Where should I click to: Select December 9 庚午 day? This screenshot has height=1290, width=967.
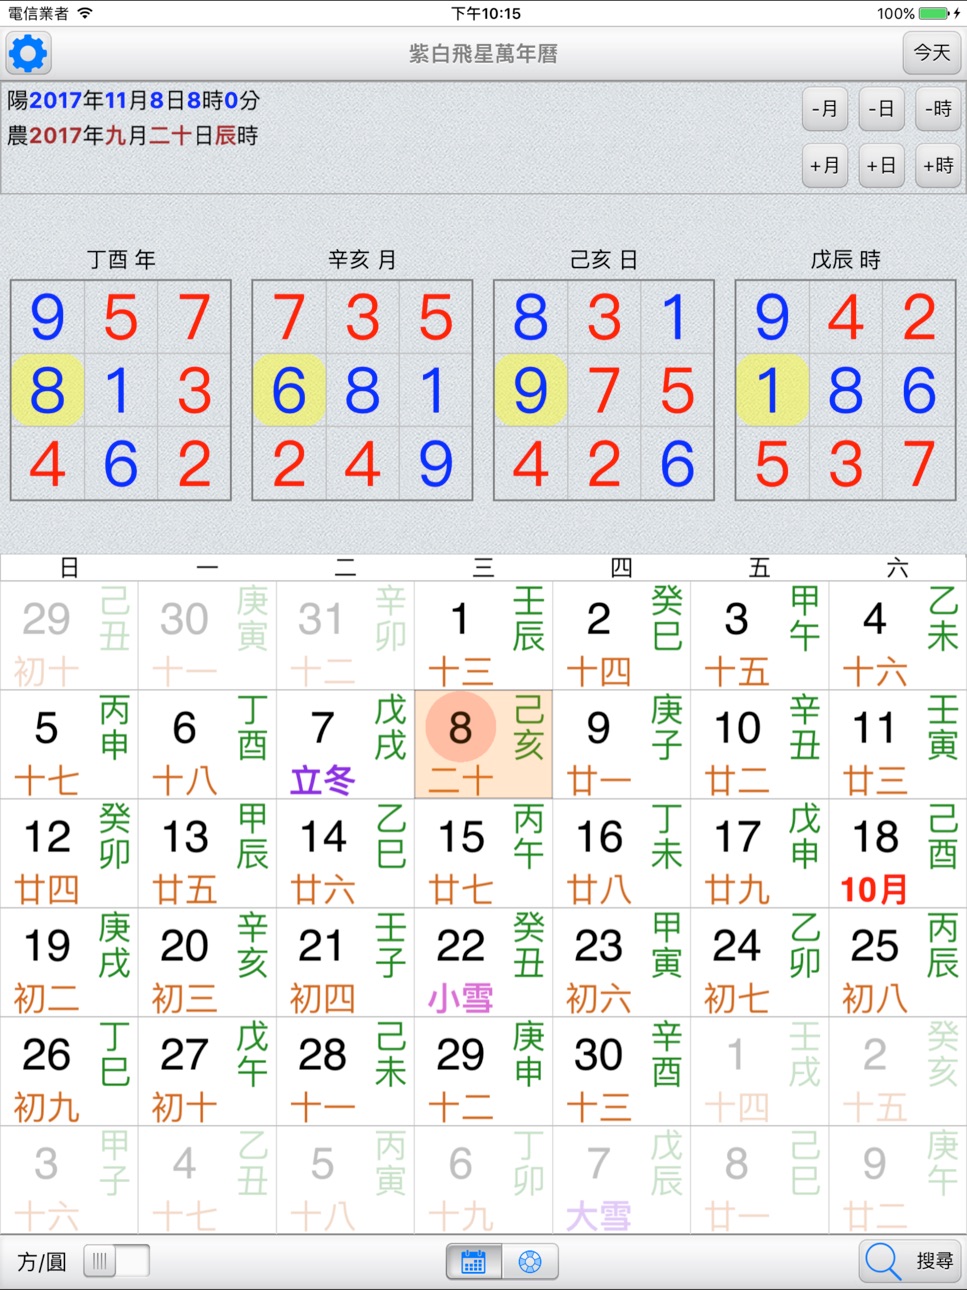(897, 1181)
